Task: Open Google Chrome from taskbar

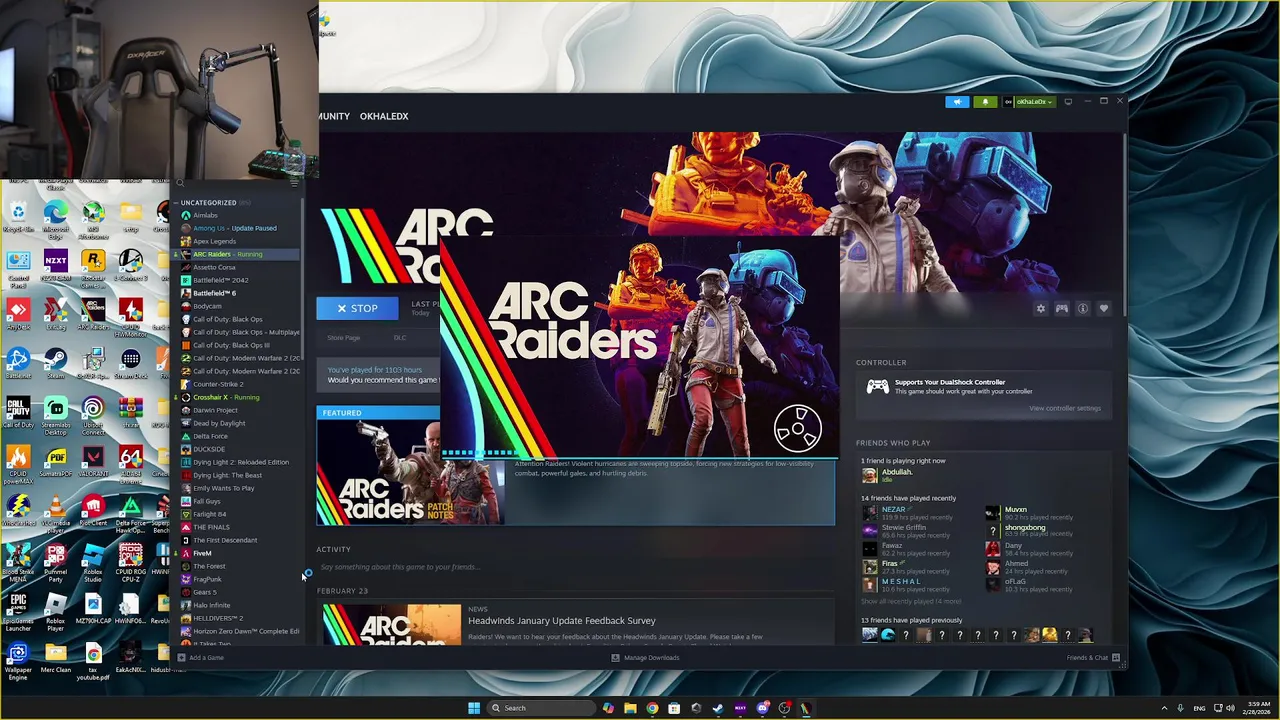Action: [x=652, y=708]
